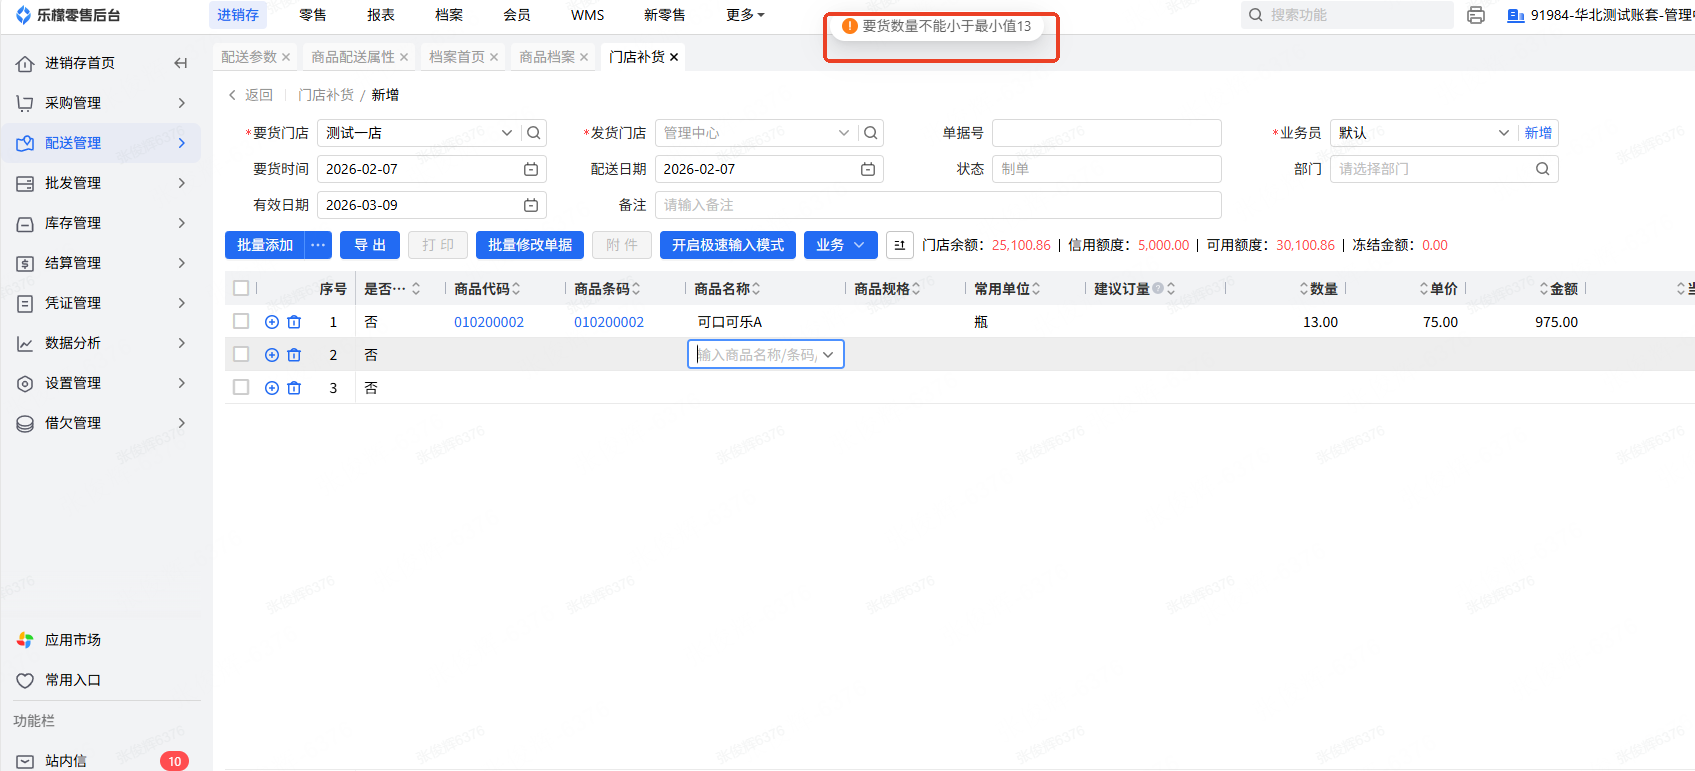
Task: Delete row 1 with its trash icon
Action: click(294, 322)
